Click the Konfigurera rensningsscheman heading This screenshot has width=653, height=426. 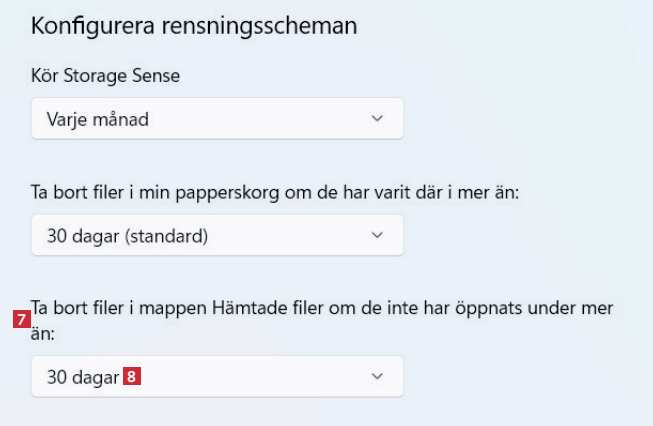pos(194,26)
